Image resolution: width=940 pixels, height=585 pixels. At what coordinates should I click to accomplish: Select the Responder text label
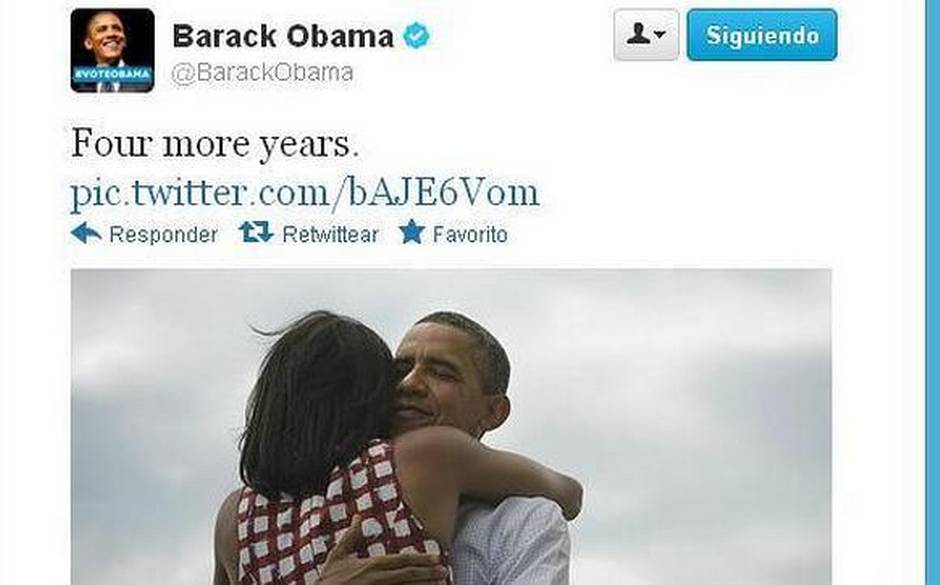(x=163, y=234)
